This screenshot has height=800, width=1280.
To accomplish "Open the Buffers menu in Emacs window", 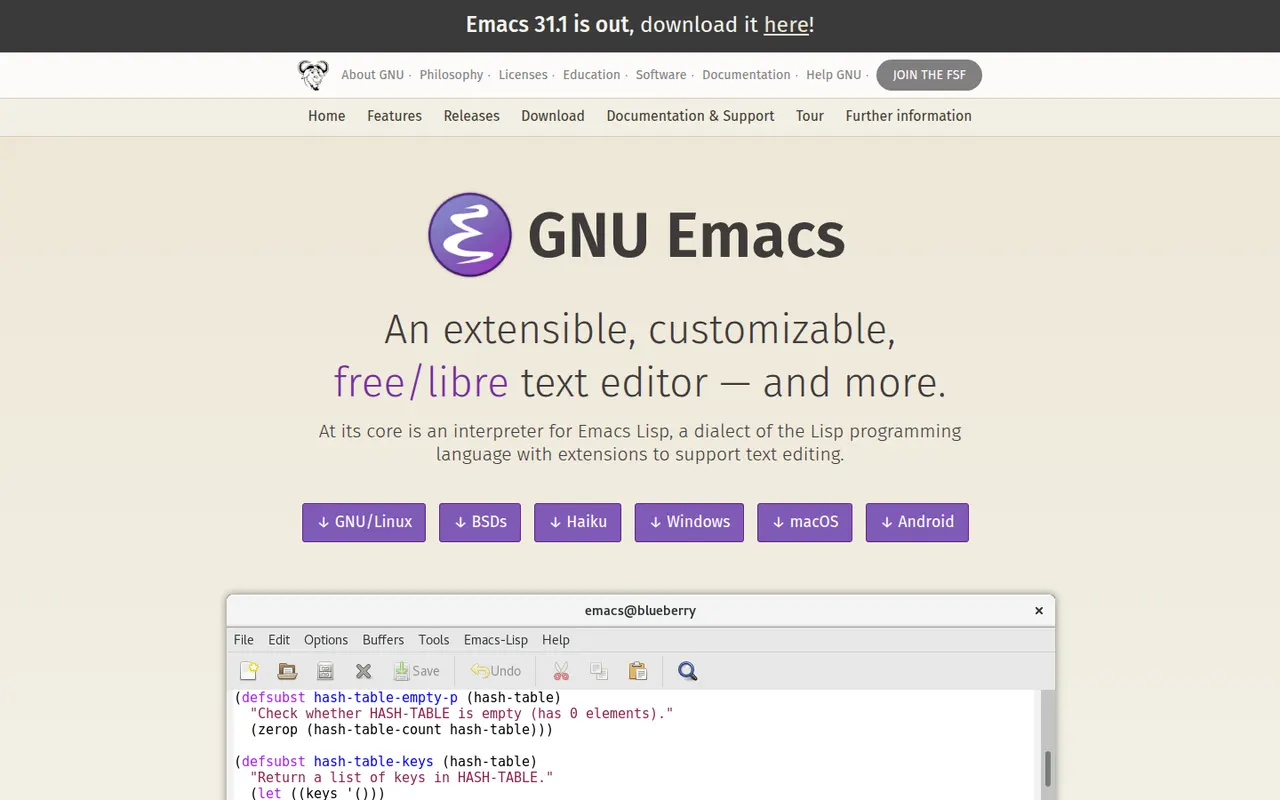I will pyautogui.click(x=383, y=640).
